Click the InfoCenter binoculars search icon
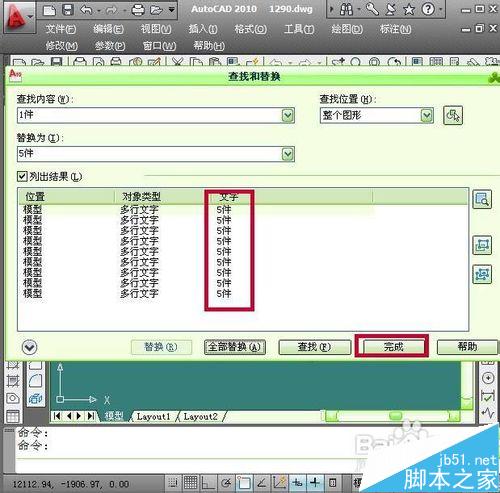500x493 pixels. coord(346,9)
